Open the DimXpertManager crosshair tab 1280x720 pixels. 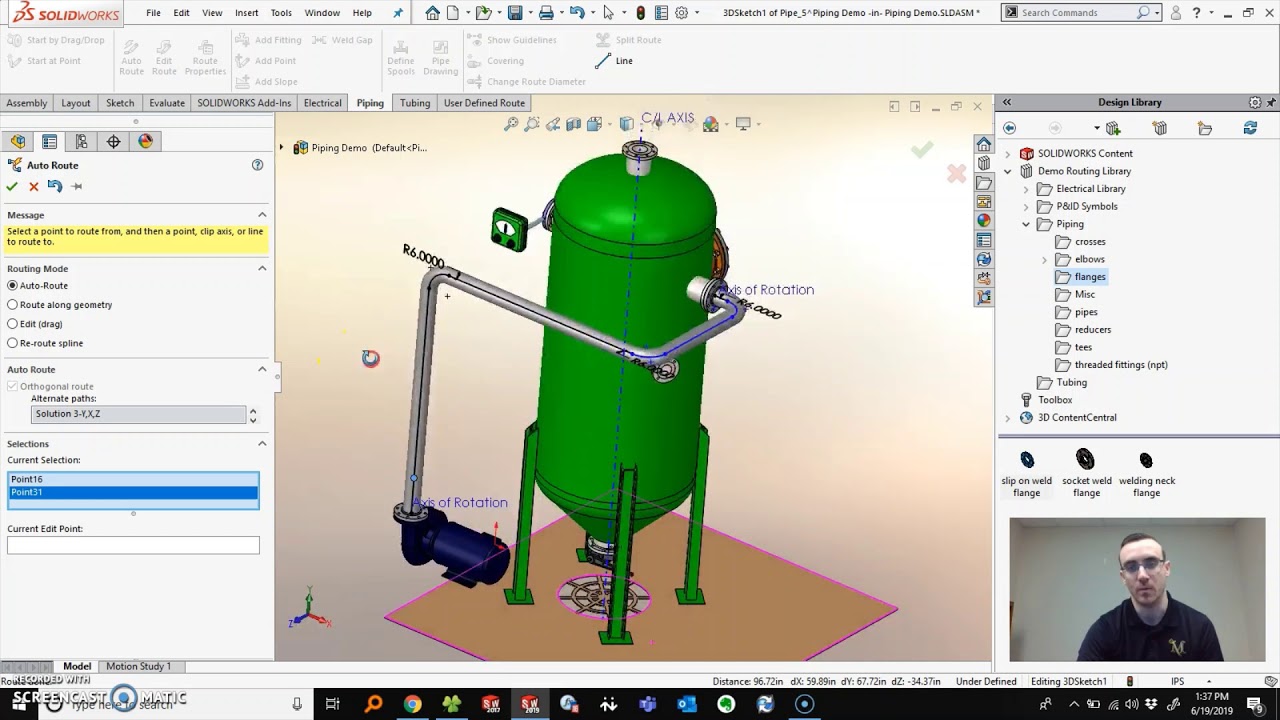pos(113,141)
